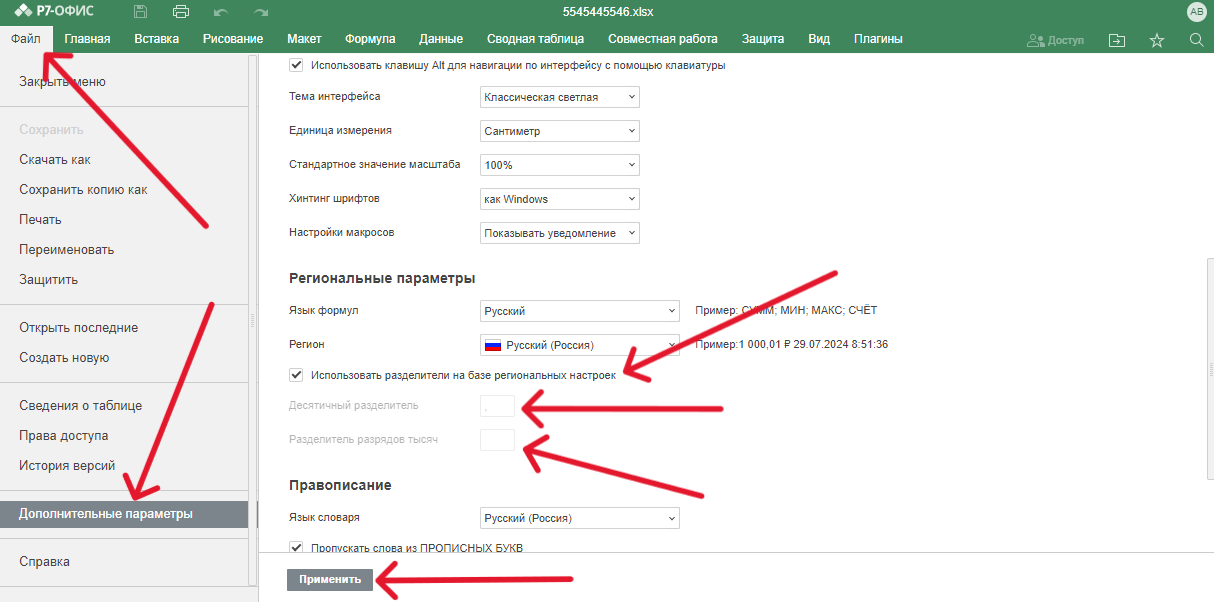Viewport: 1214px width, 602px height.
Task: Click the save icon in title bar
Action: coord(140,12)
